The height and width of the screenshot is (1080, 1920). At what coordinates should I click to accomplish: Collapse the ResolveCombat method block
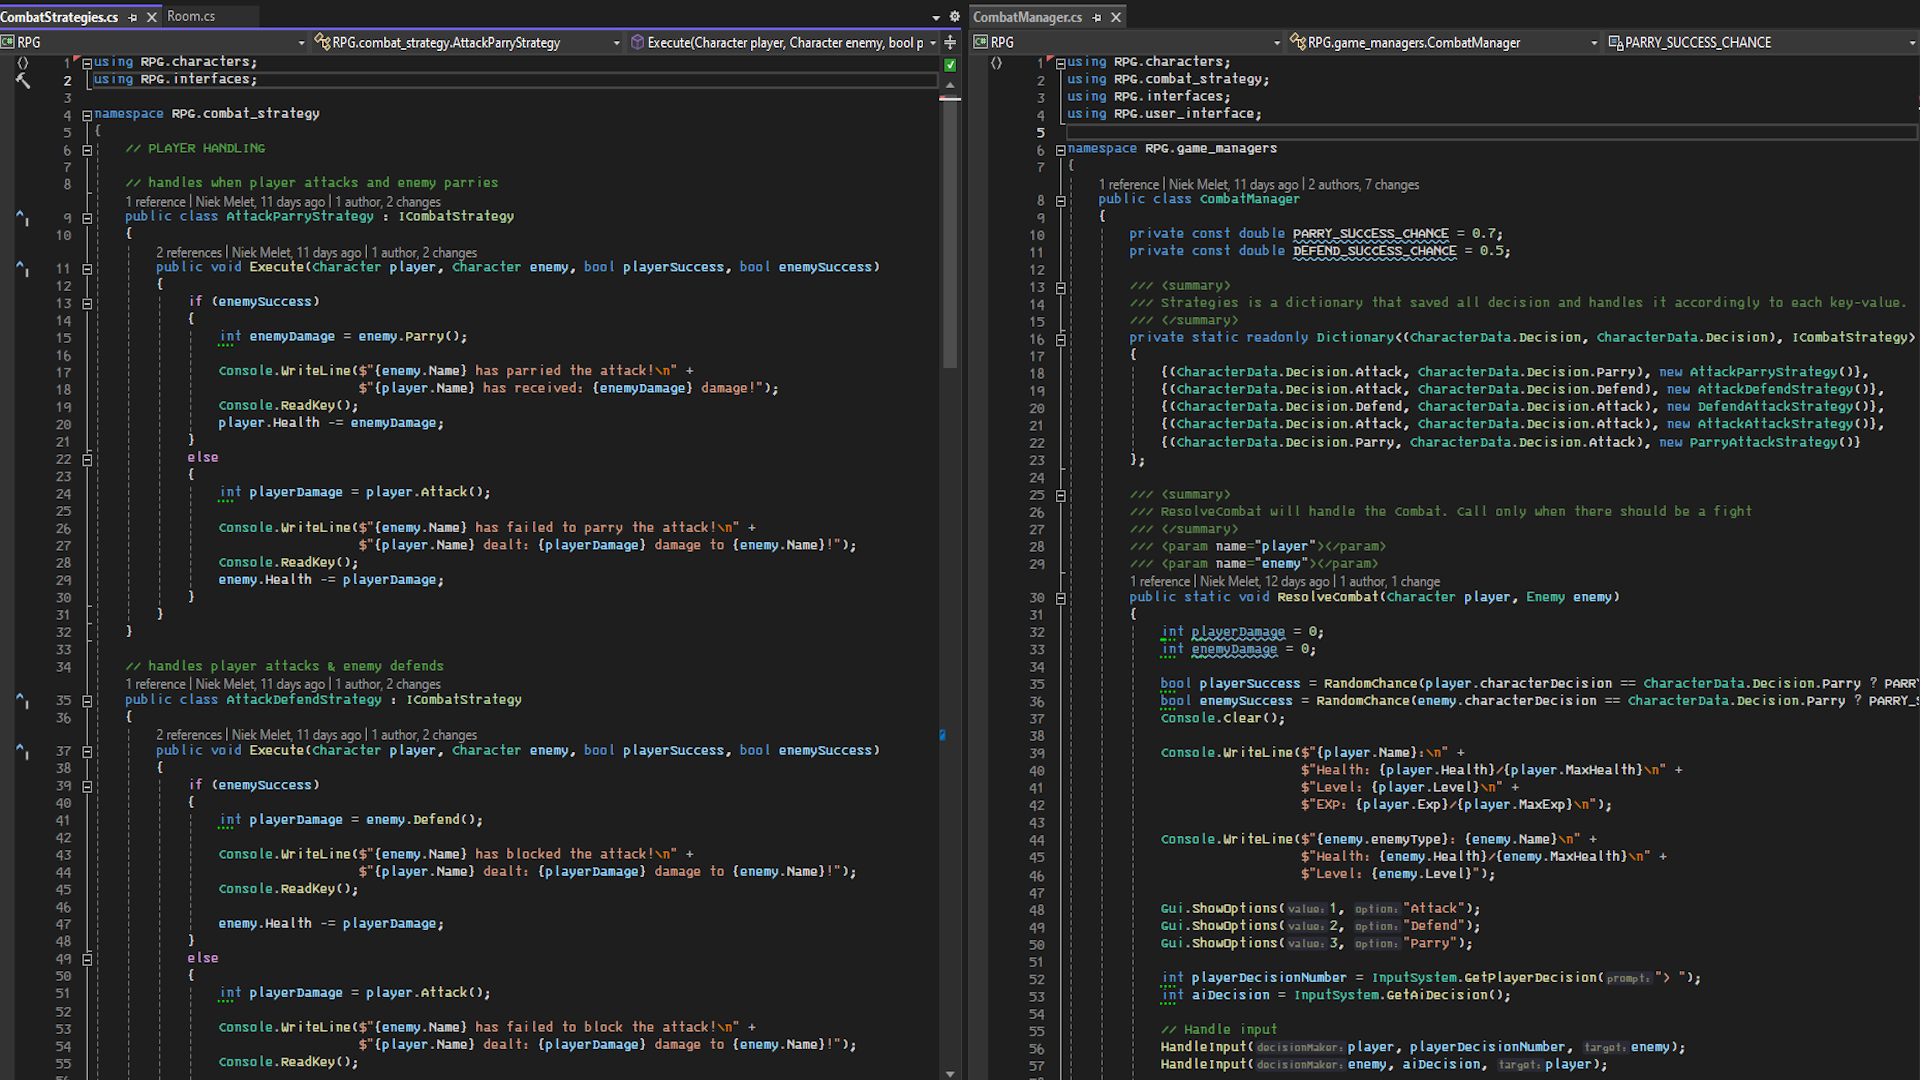pyautogui.click(x=1060, y=598)
